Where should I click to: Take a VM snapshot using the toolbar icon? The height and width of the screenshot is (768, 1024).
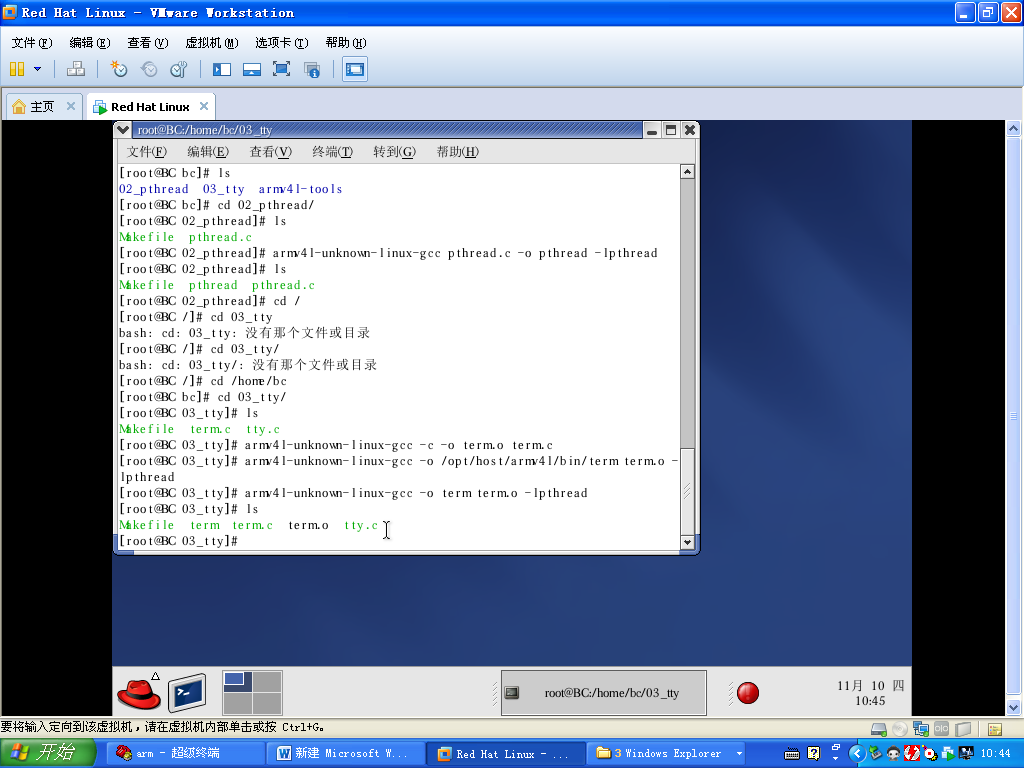click(x=118, y=69)
